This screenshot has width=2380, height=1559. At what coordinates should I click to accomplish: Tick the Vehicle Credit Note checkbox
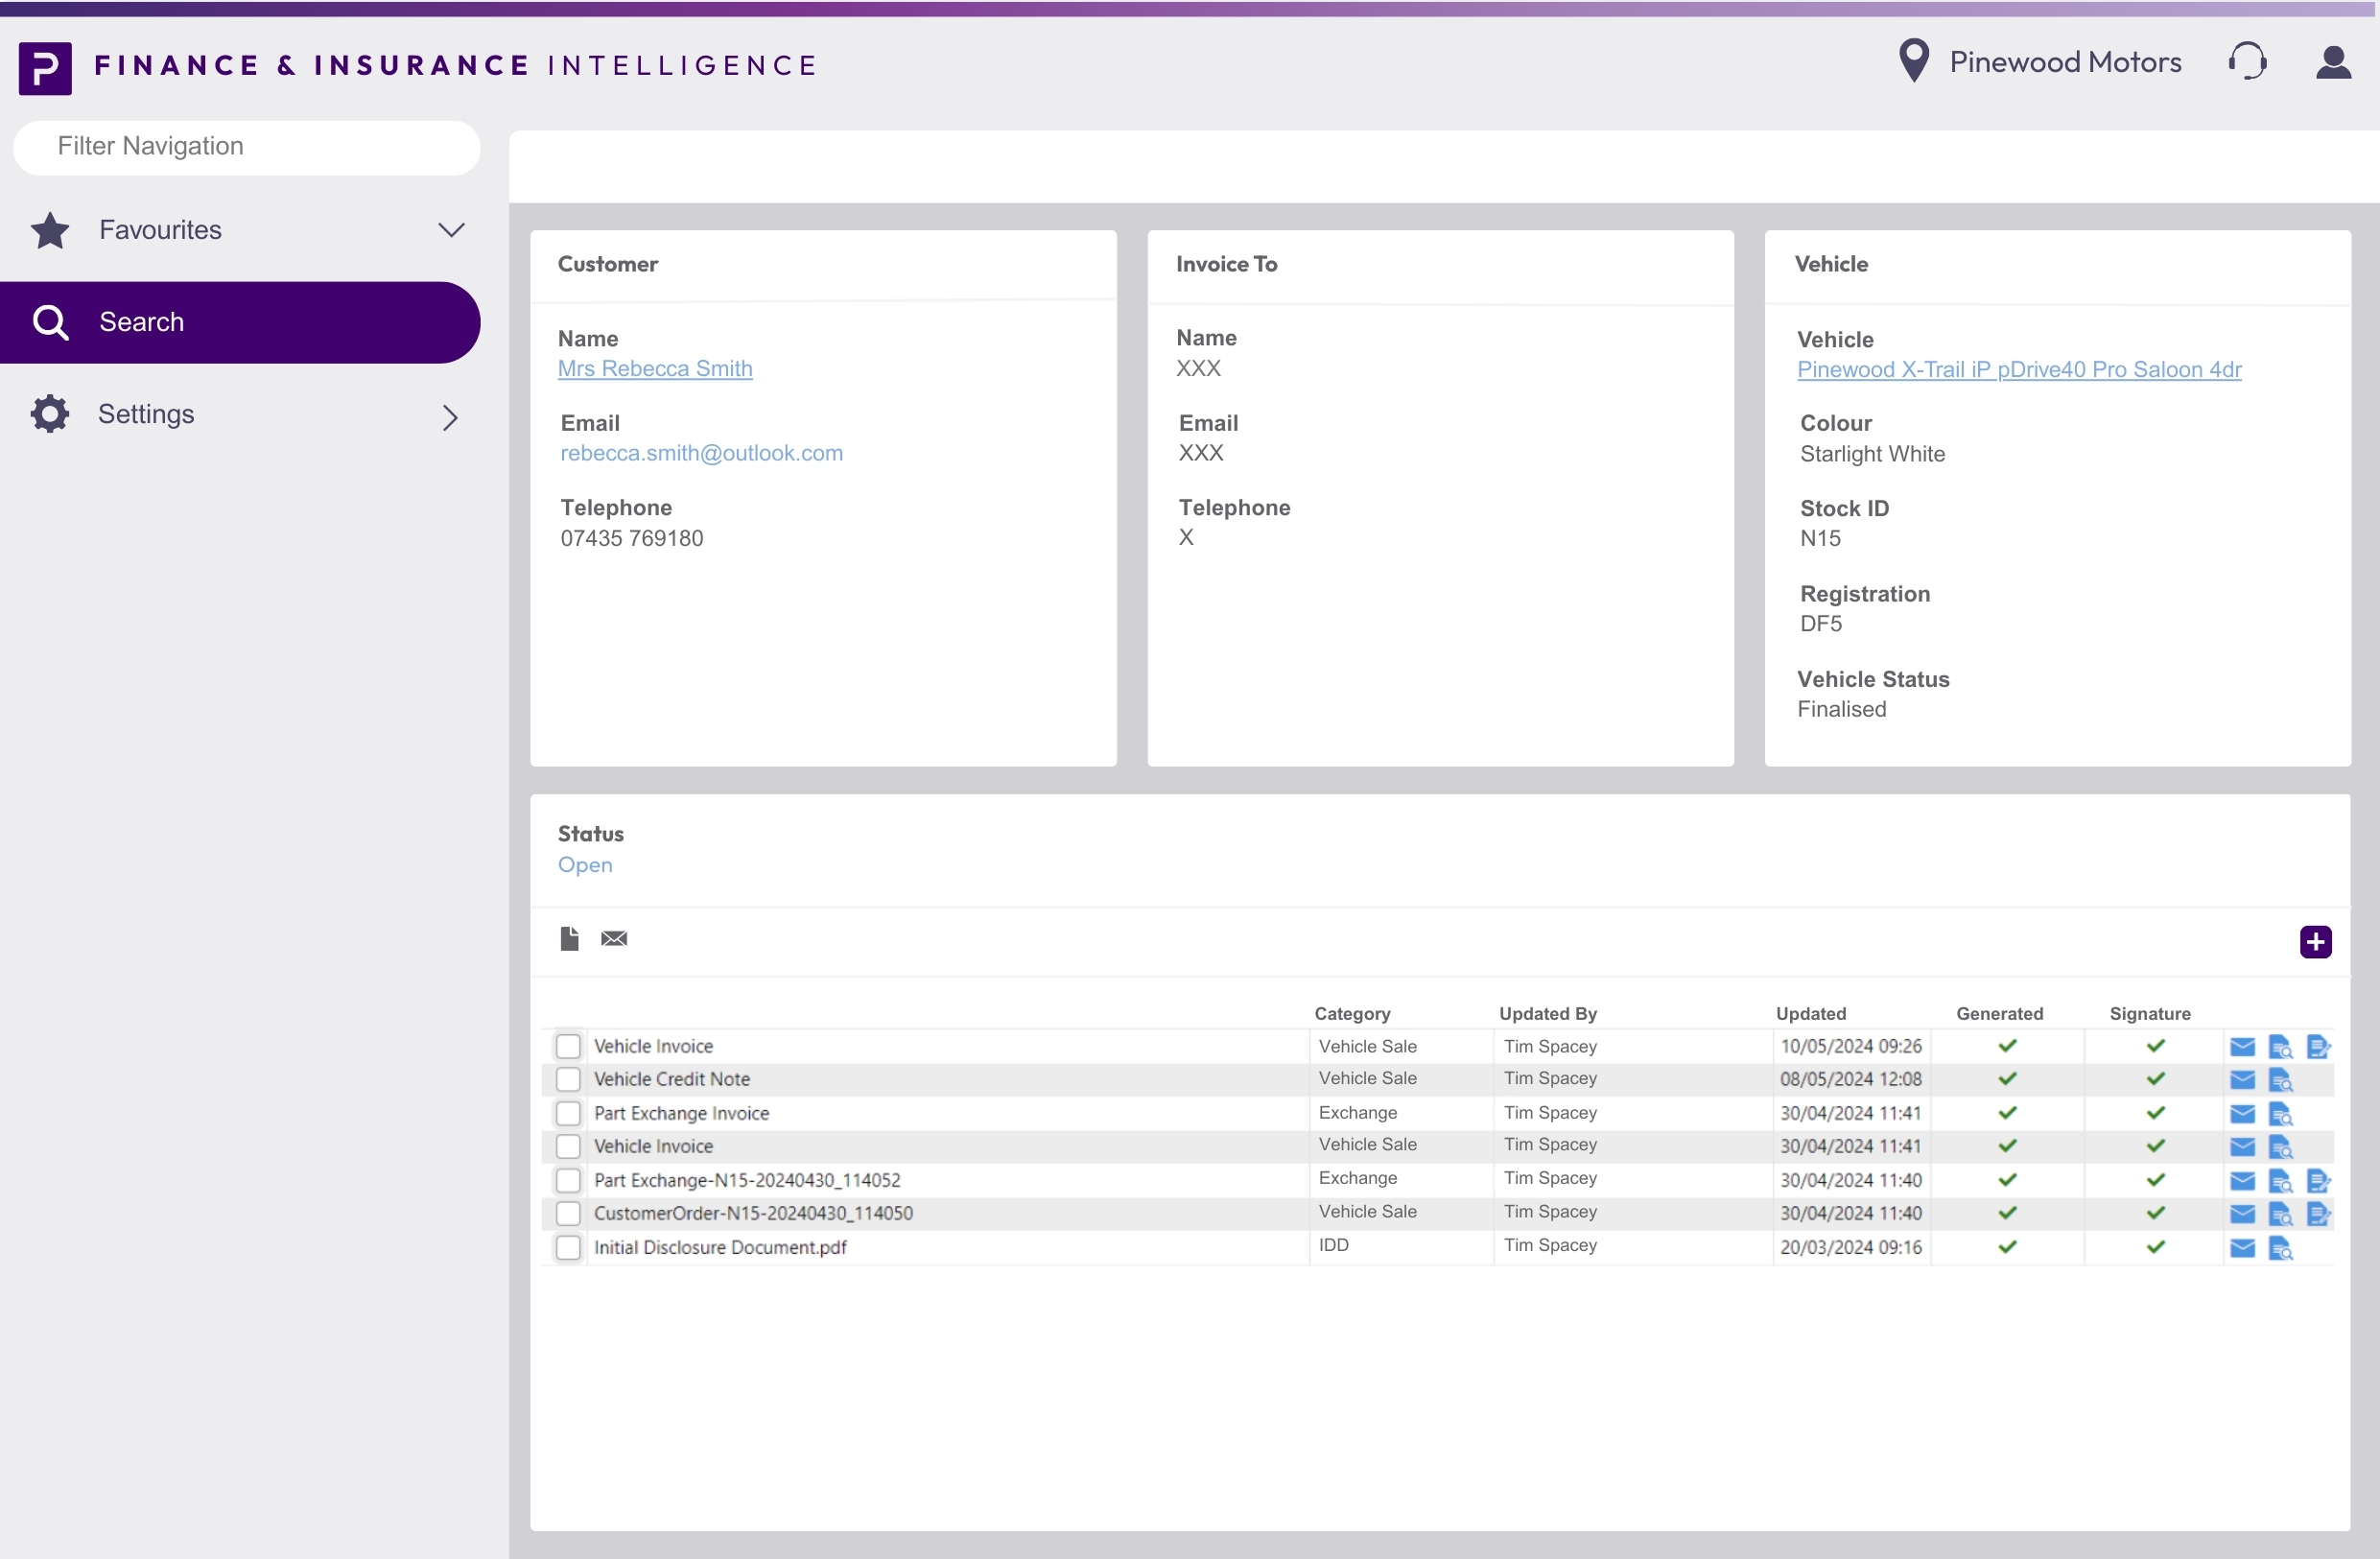[568, 1079]
